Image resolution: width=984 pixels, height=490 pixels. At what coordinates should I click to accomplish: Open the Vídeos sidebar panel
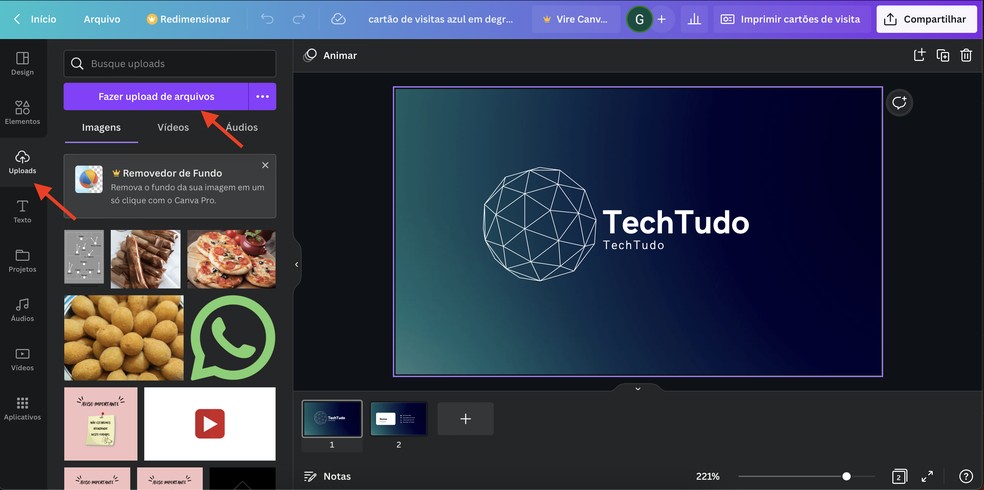pyautogui.click(x=23, y=359)
